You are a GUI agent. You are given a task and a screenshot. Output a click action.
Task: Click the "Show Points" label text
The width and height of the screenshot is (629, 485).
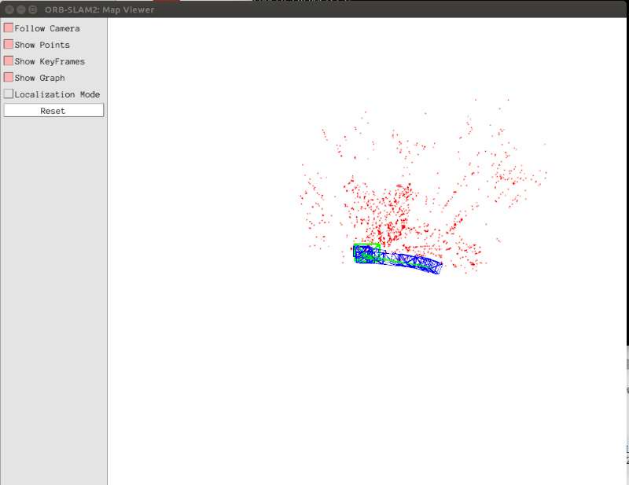(x=42, y=45)
